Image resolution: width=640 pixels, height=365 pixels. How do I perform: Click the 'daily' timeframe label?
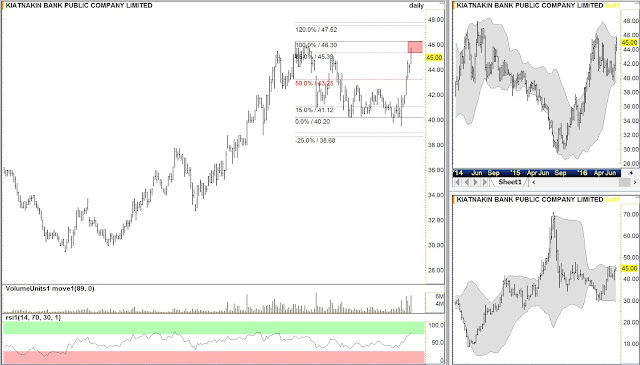coord(416,6)
